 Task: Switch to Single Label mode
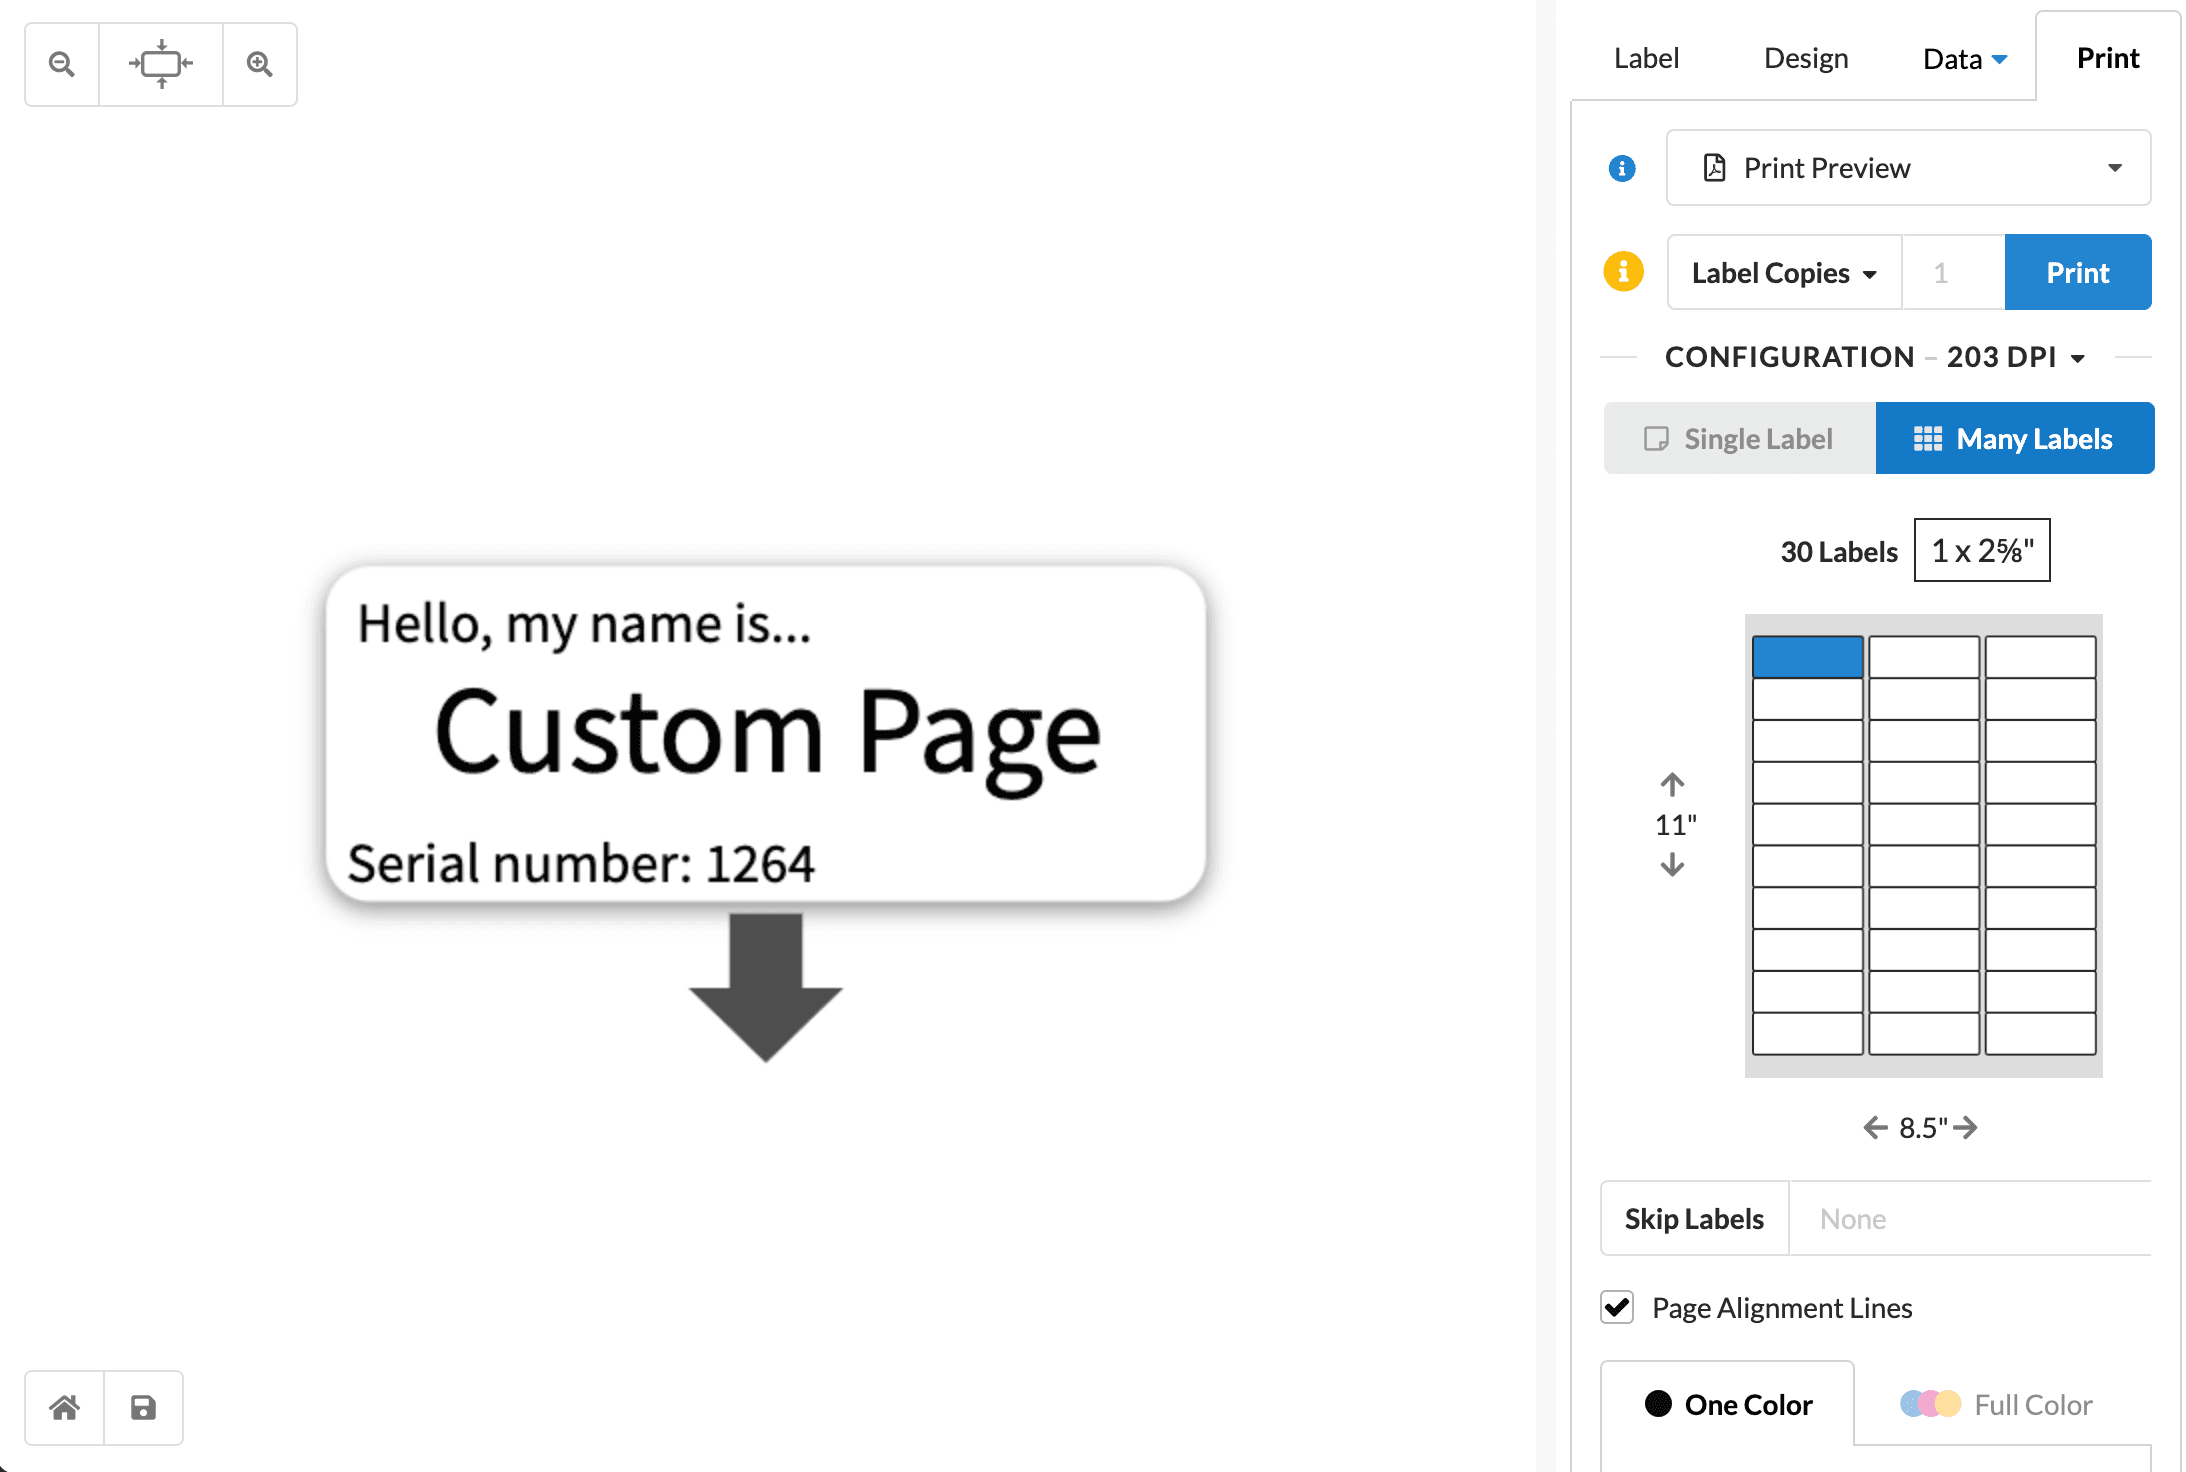click(1739, 438)
